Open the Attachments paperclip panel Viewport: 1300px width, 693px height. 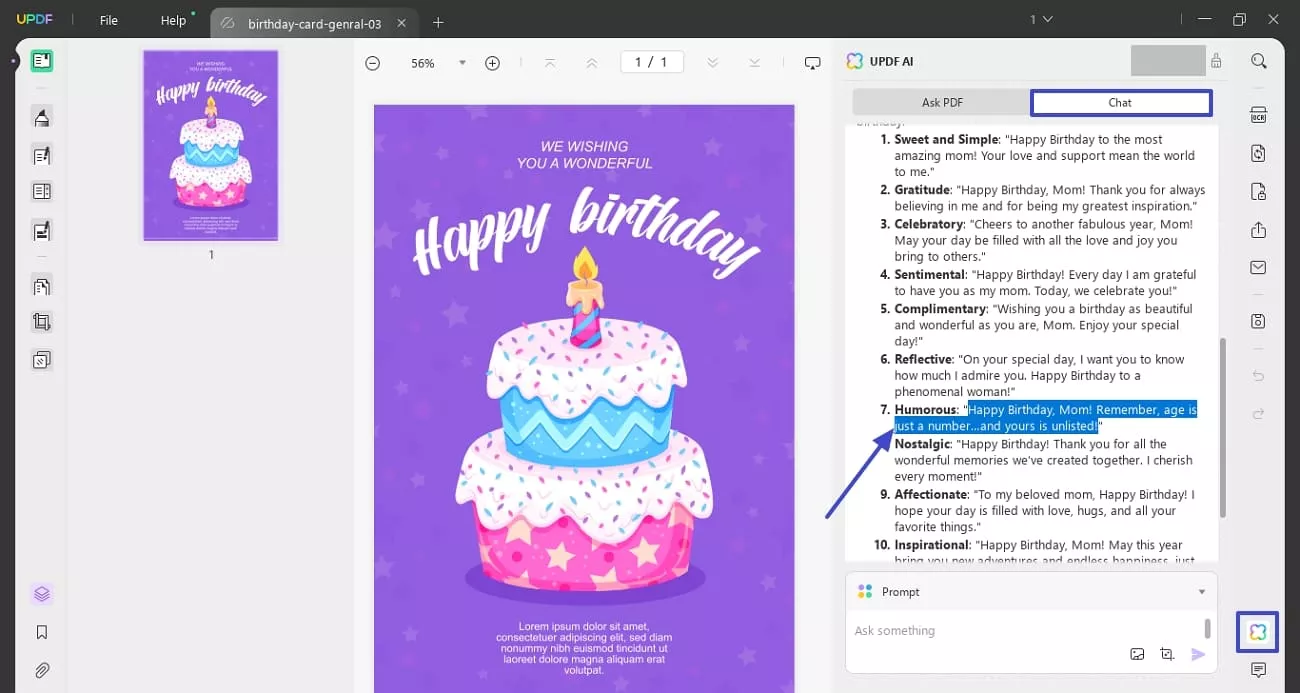pos(41,670)
